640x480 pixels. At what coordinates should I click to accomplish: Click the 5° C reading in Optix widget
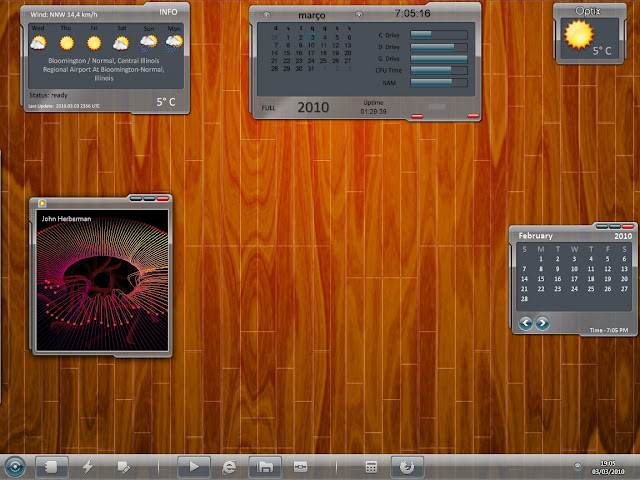click(x=602, y=51)
